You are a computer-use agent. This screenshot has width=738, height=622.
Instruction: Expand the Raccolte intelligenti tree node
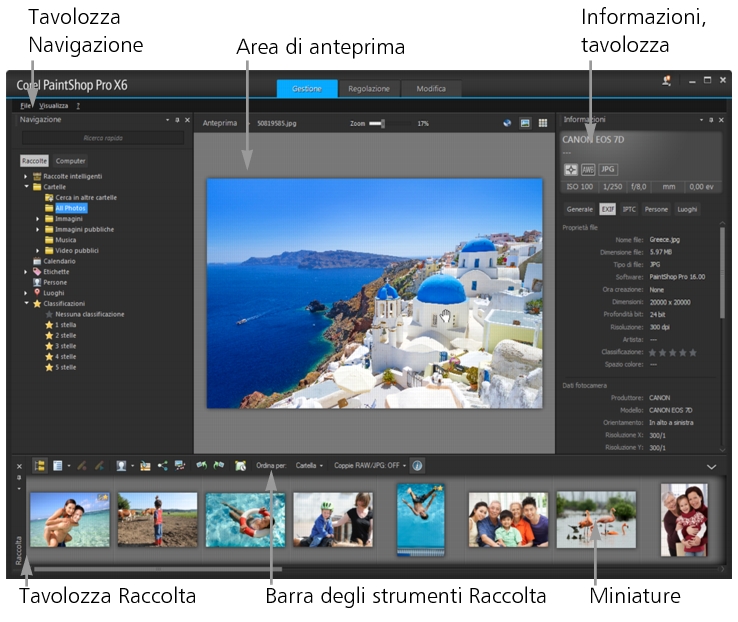click(26, 176)
